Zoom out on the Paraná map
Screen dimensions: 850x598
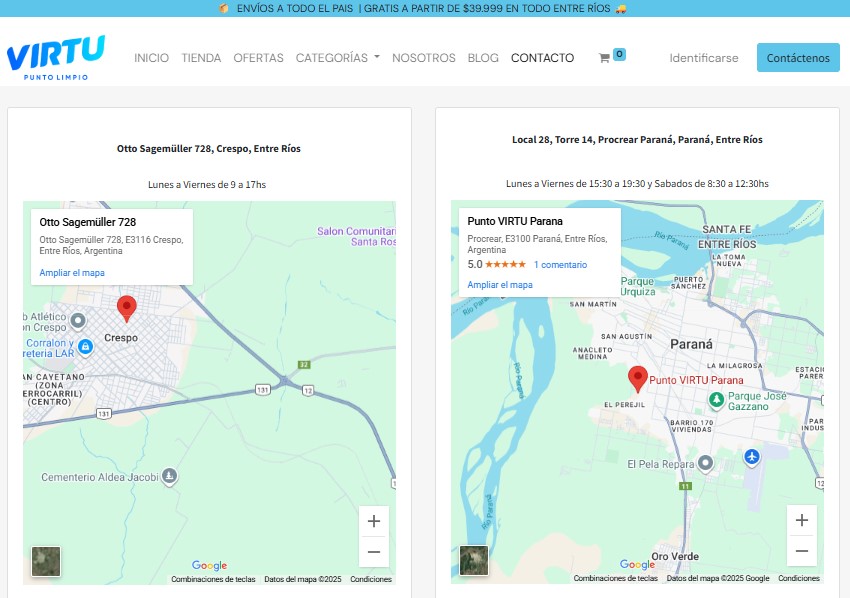click(801, 550)
